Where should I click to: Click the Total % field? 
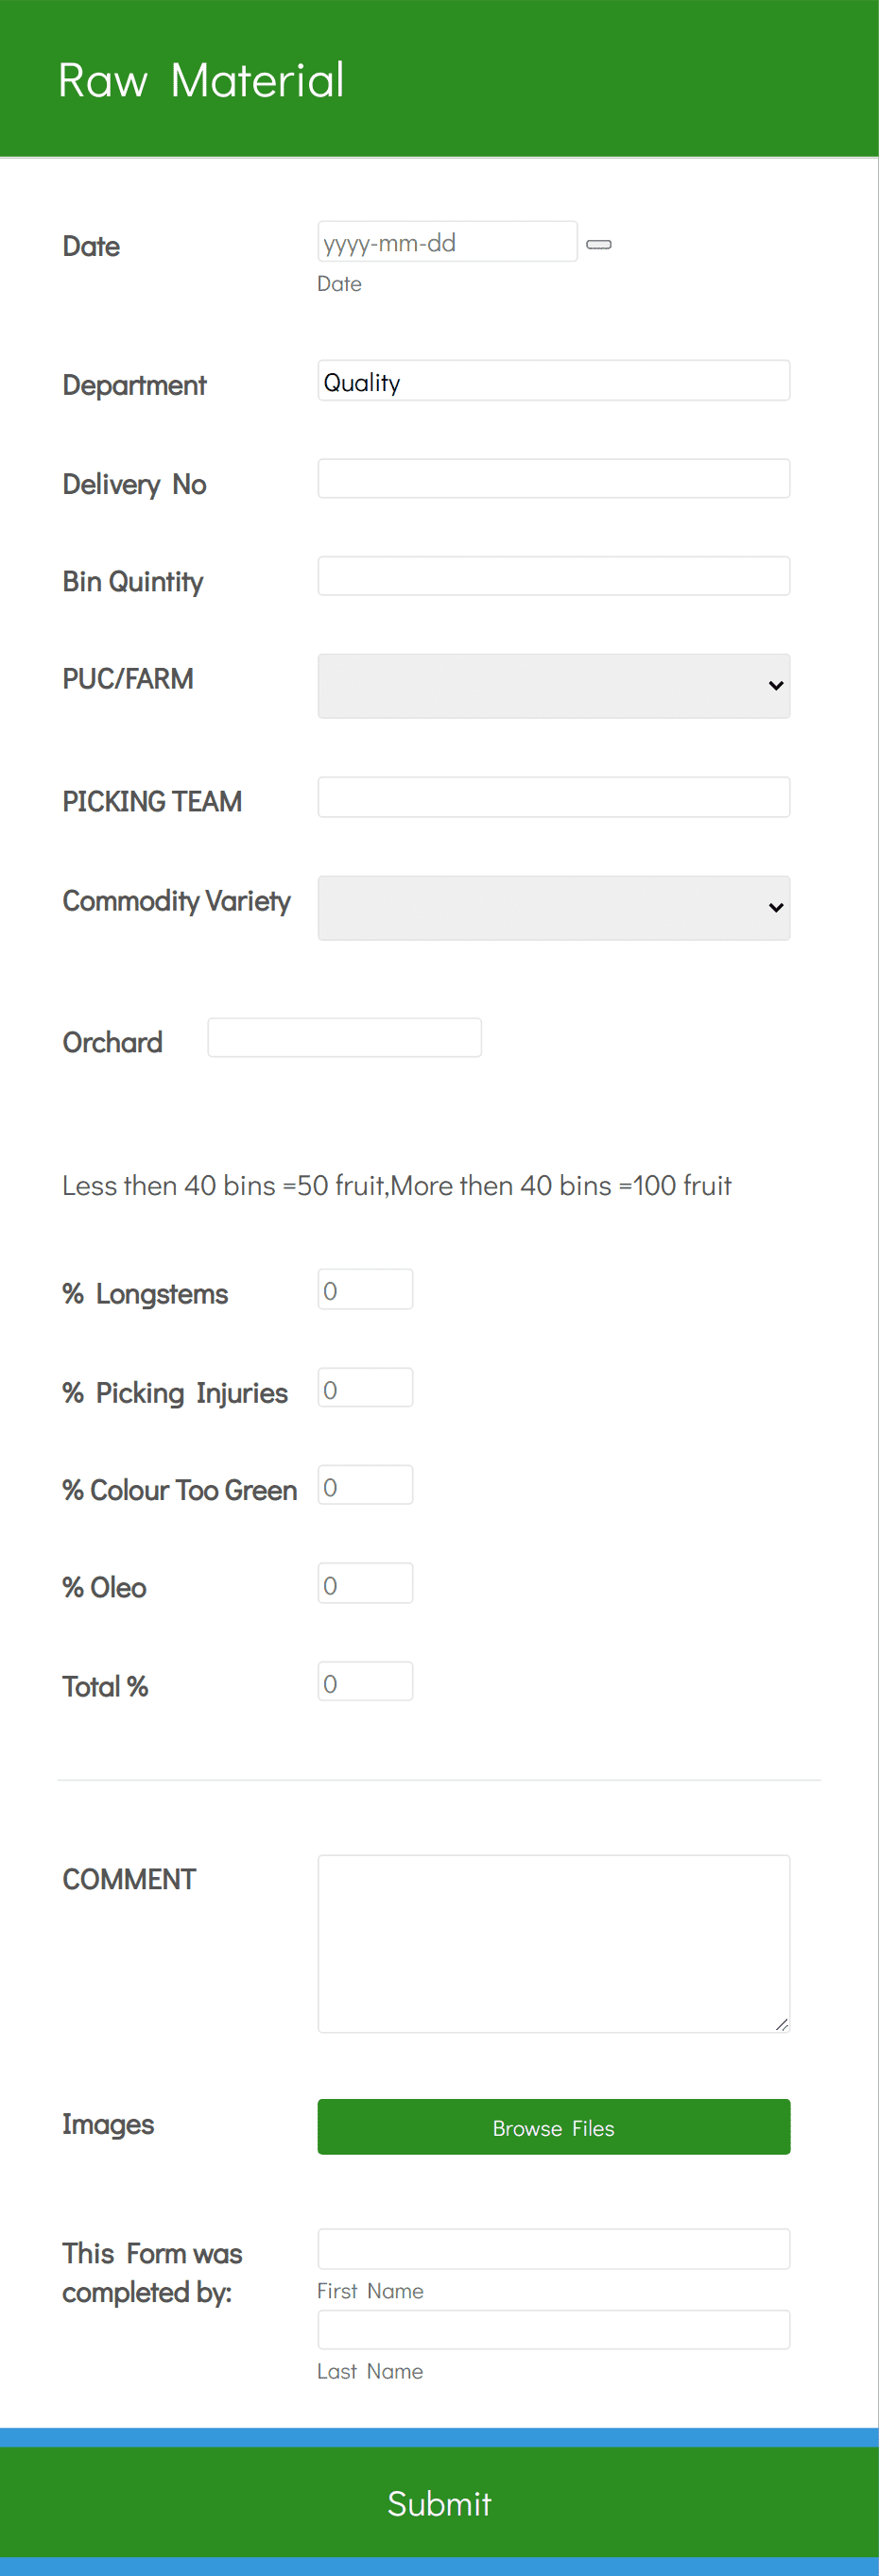365,1681
